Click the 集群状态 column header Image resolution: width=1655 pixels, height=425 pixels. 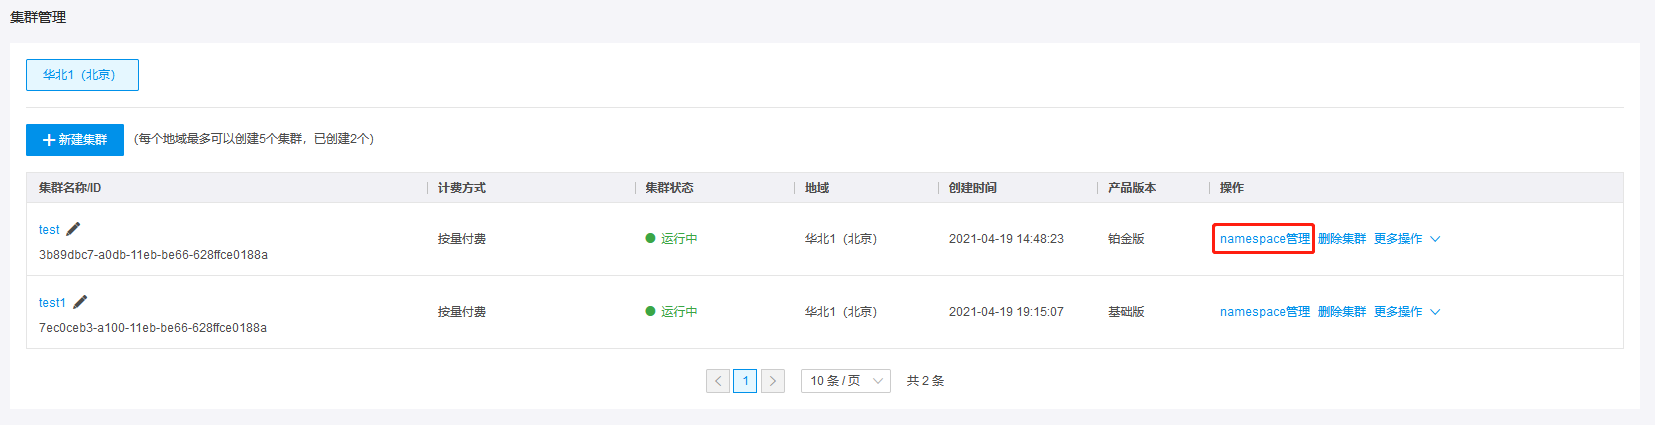[669, 188]
